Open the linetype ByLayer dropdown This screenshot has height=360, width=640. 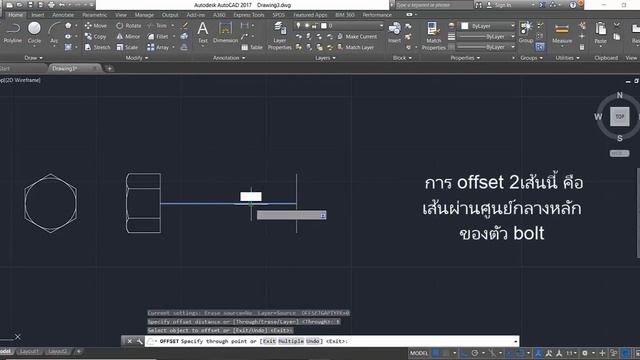pos(487,47)
